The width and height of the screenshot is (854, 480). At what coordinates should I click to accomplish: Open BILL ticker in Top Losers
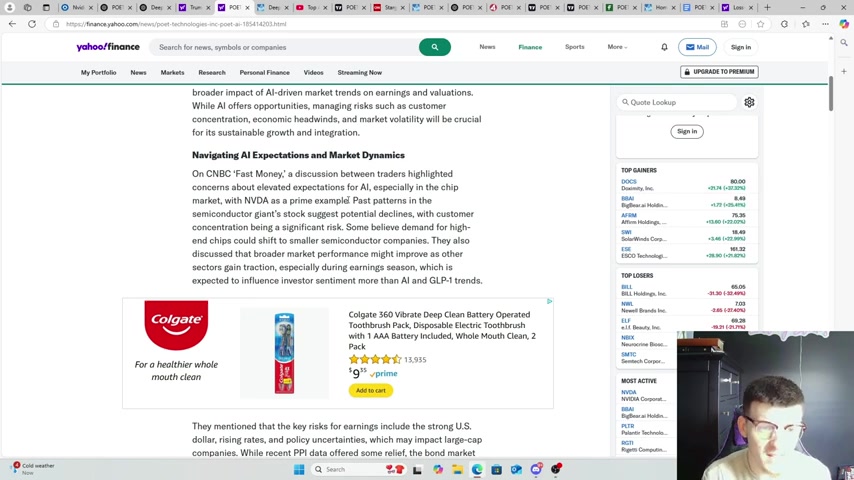[x=627, y=287]
